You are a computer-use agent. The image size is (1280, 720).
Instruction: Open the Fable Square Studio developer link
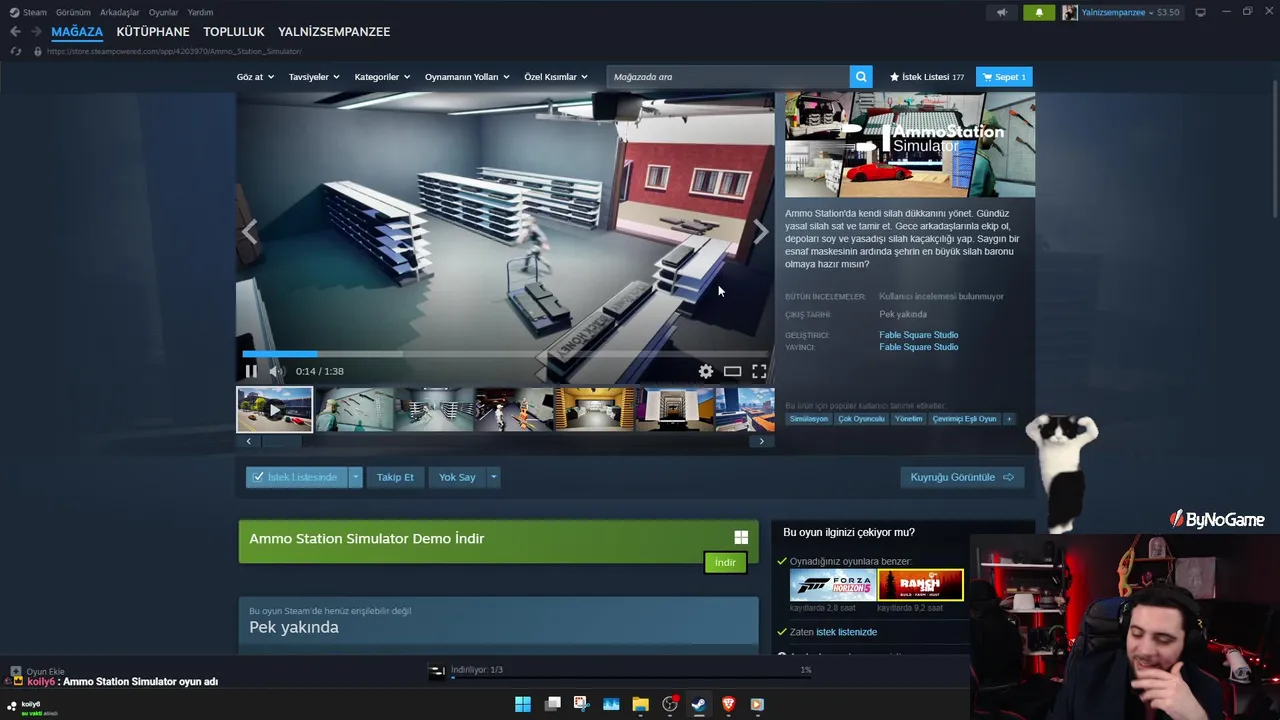point(919,335)
